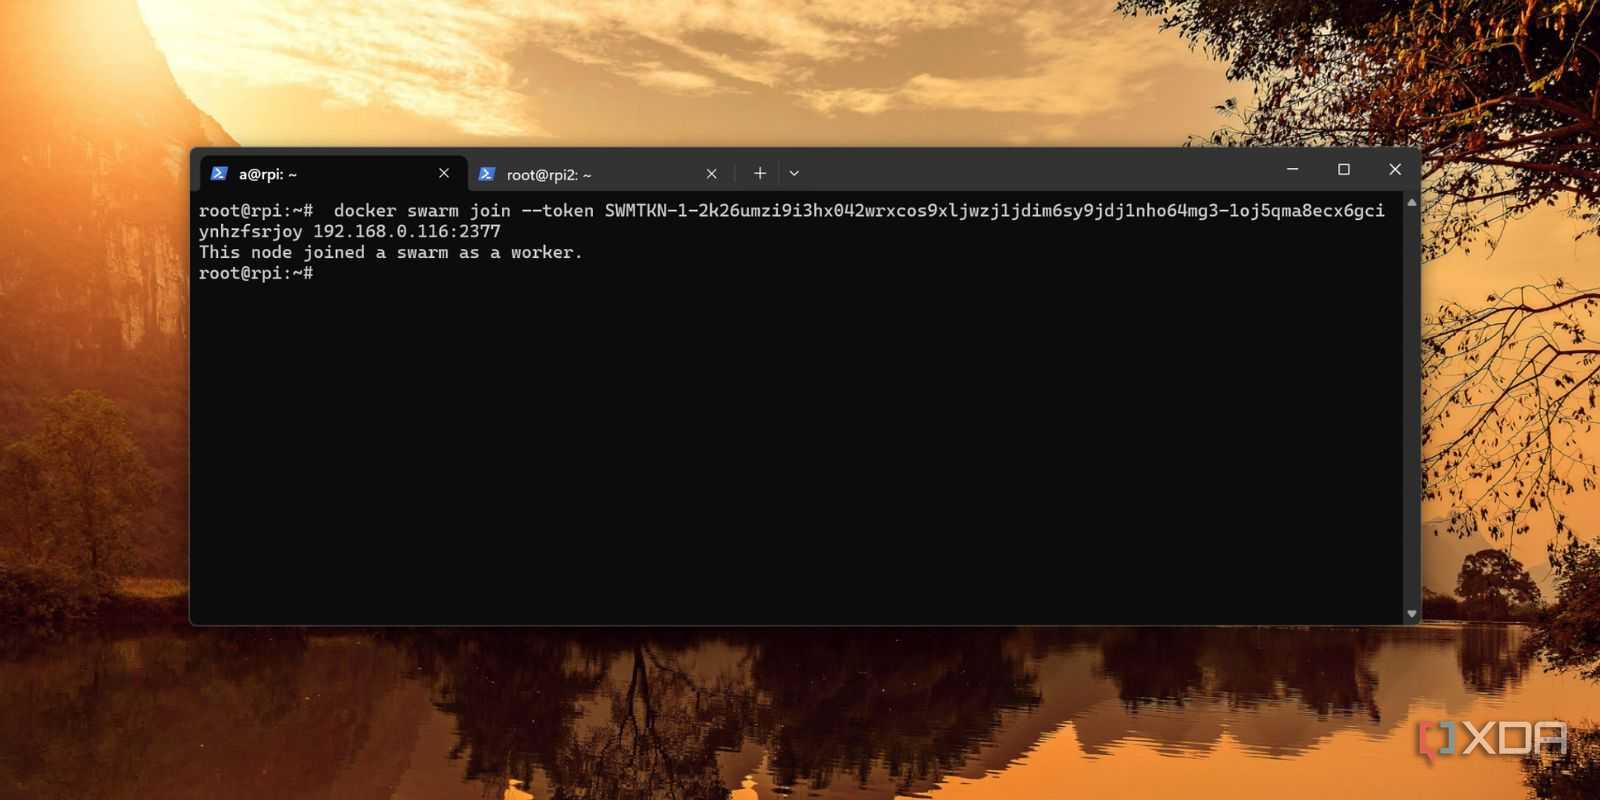Click the PowerShell icon on root@rpi2 tab

point(487,174)
